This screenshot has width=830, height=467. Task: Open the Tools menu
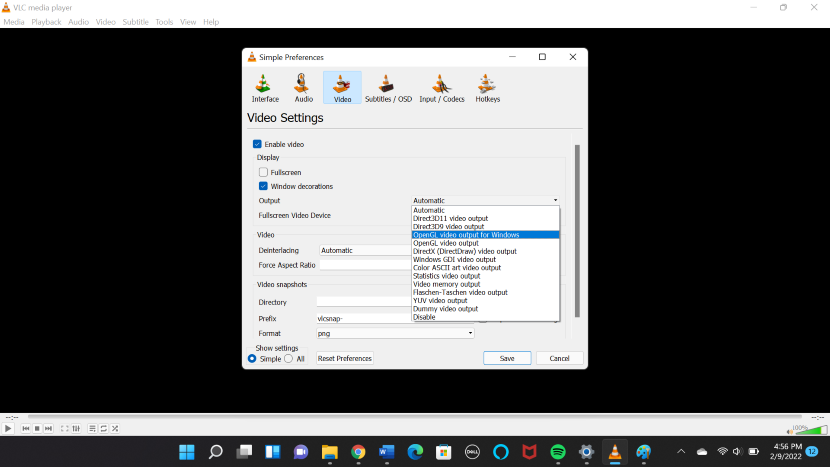pos(164,22)
